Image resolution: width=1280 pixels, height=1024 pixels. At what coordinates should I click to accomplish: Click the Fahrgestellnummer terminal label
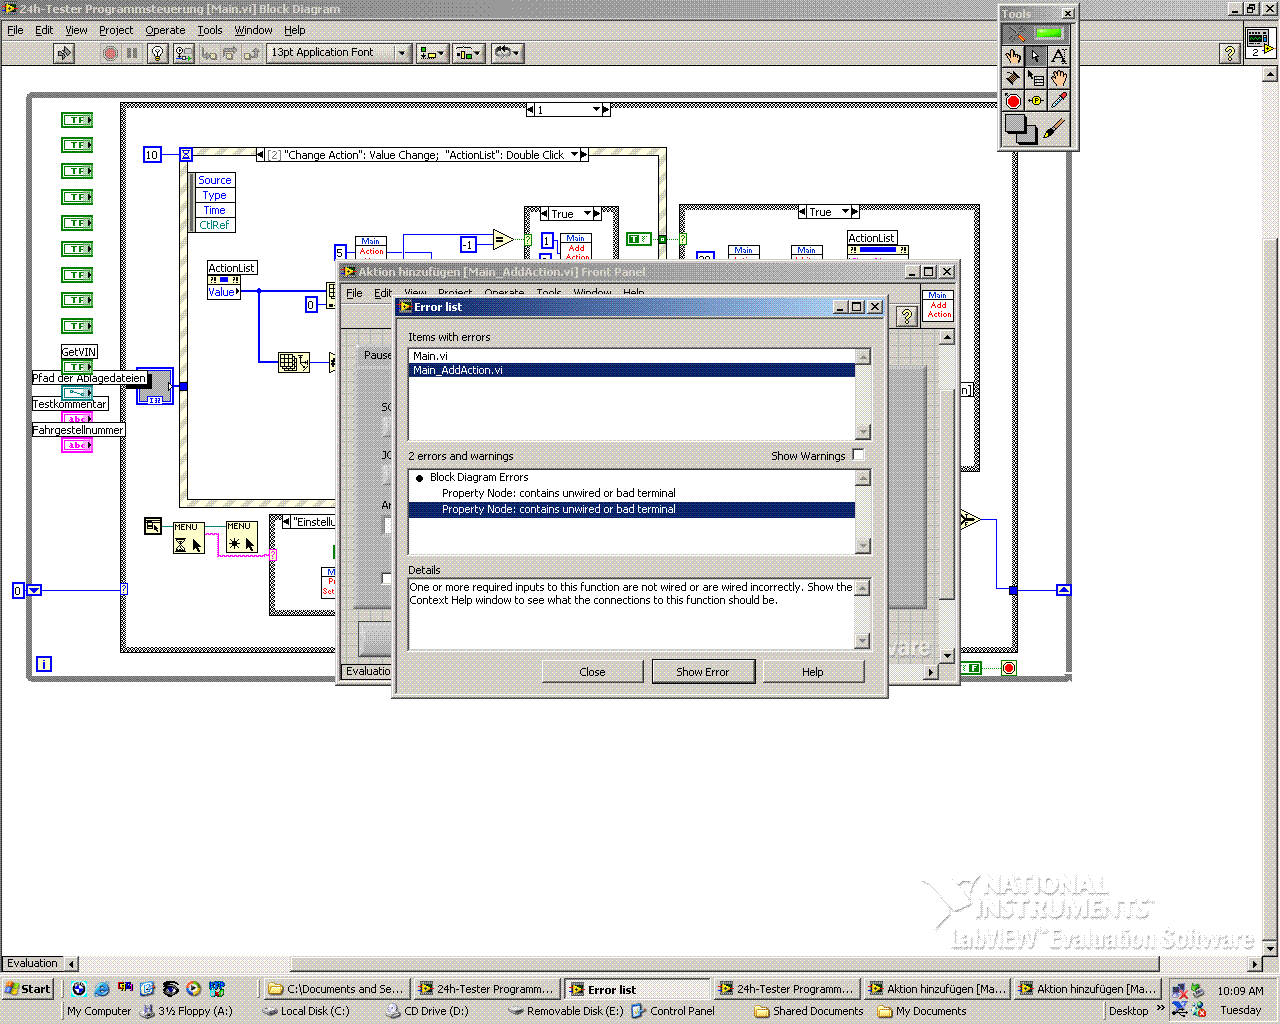(78, 430)
